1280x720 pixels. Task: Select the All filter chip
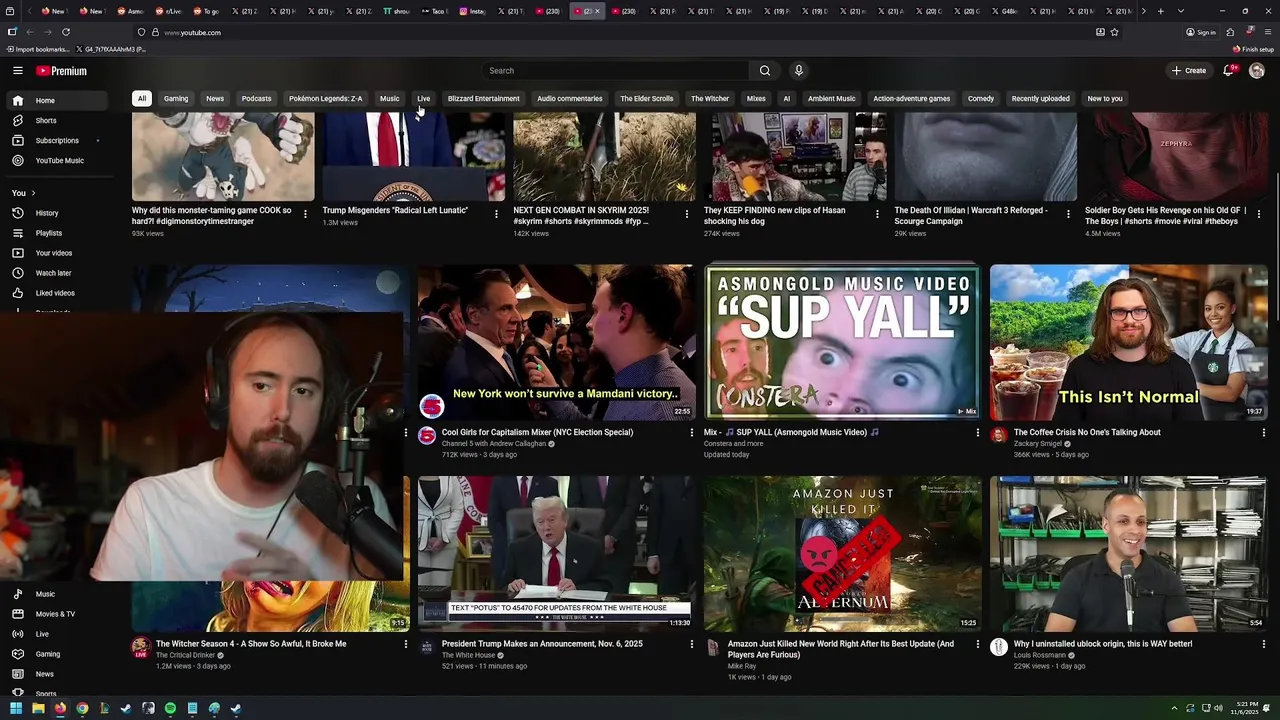tap(142, 98)
